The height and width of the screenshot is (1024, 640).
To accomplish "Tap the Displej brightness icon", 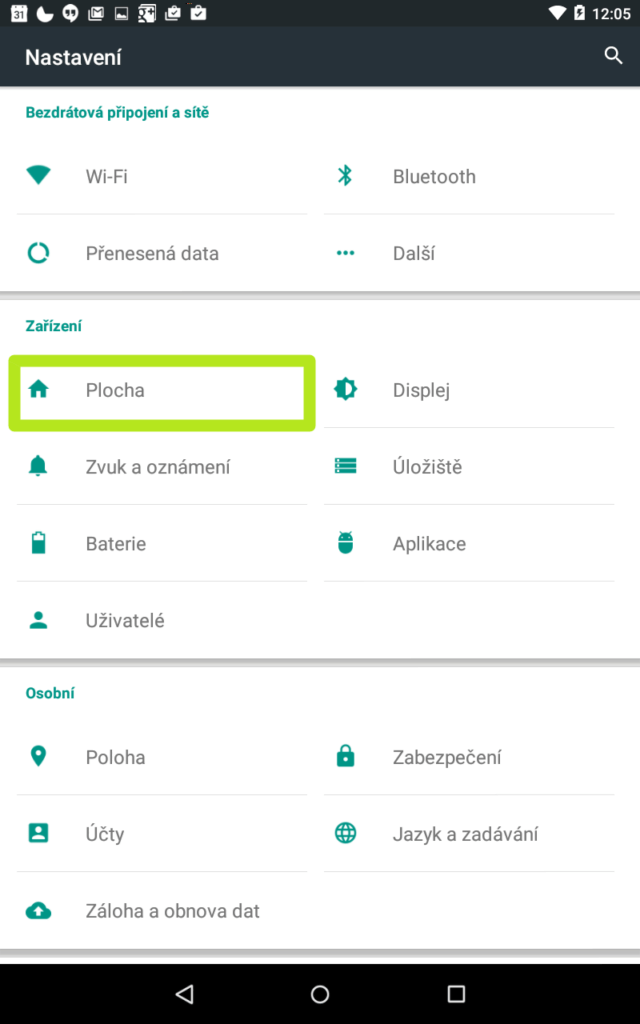I will click(x=345, y=390).
